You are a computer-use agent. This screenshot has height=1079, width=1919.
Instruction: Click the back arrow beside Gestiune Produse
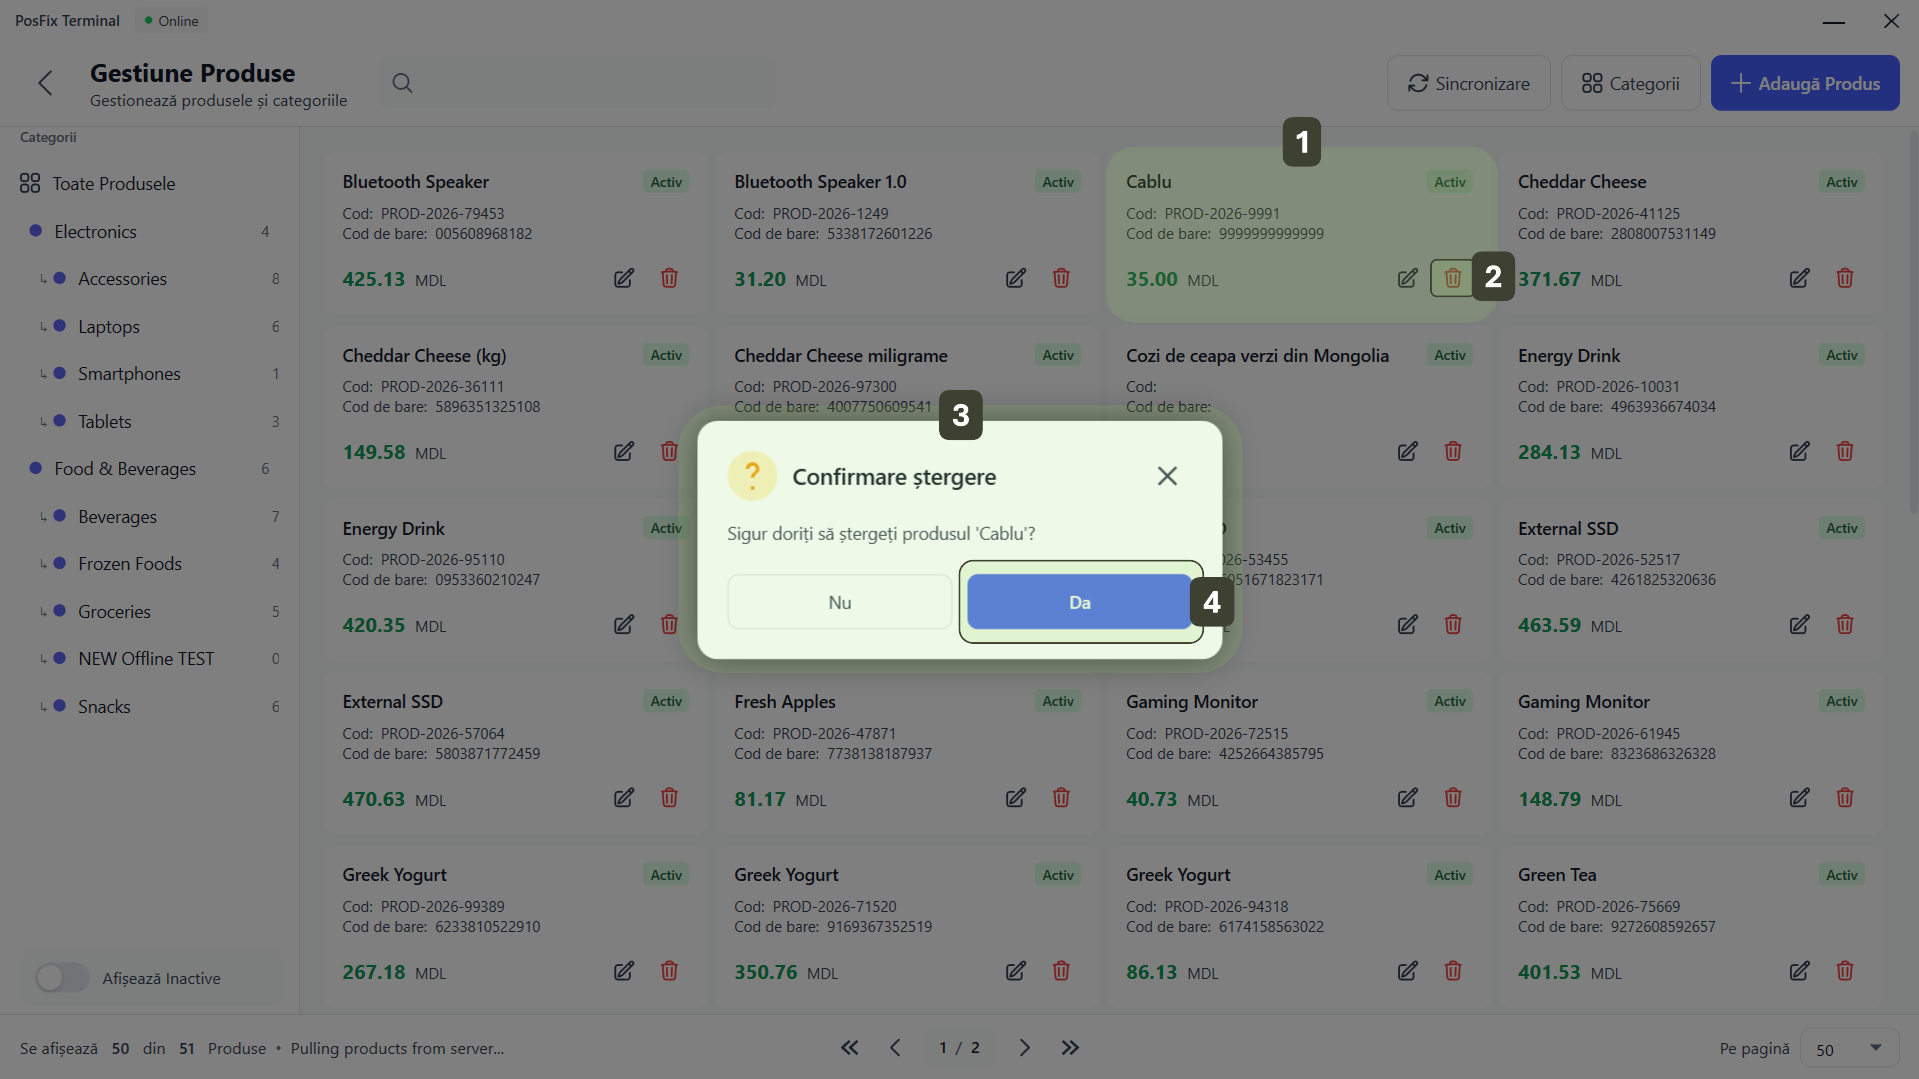pyautogui.click(x=45, y=83)
